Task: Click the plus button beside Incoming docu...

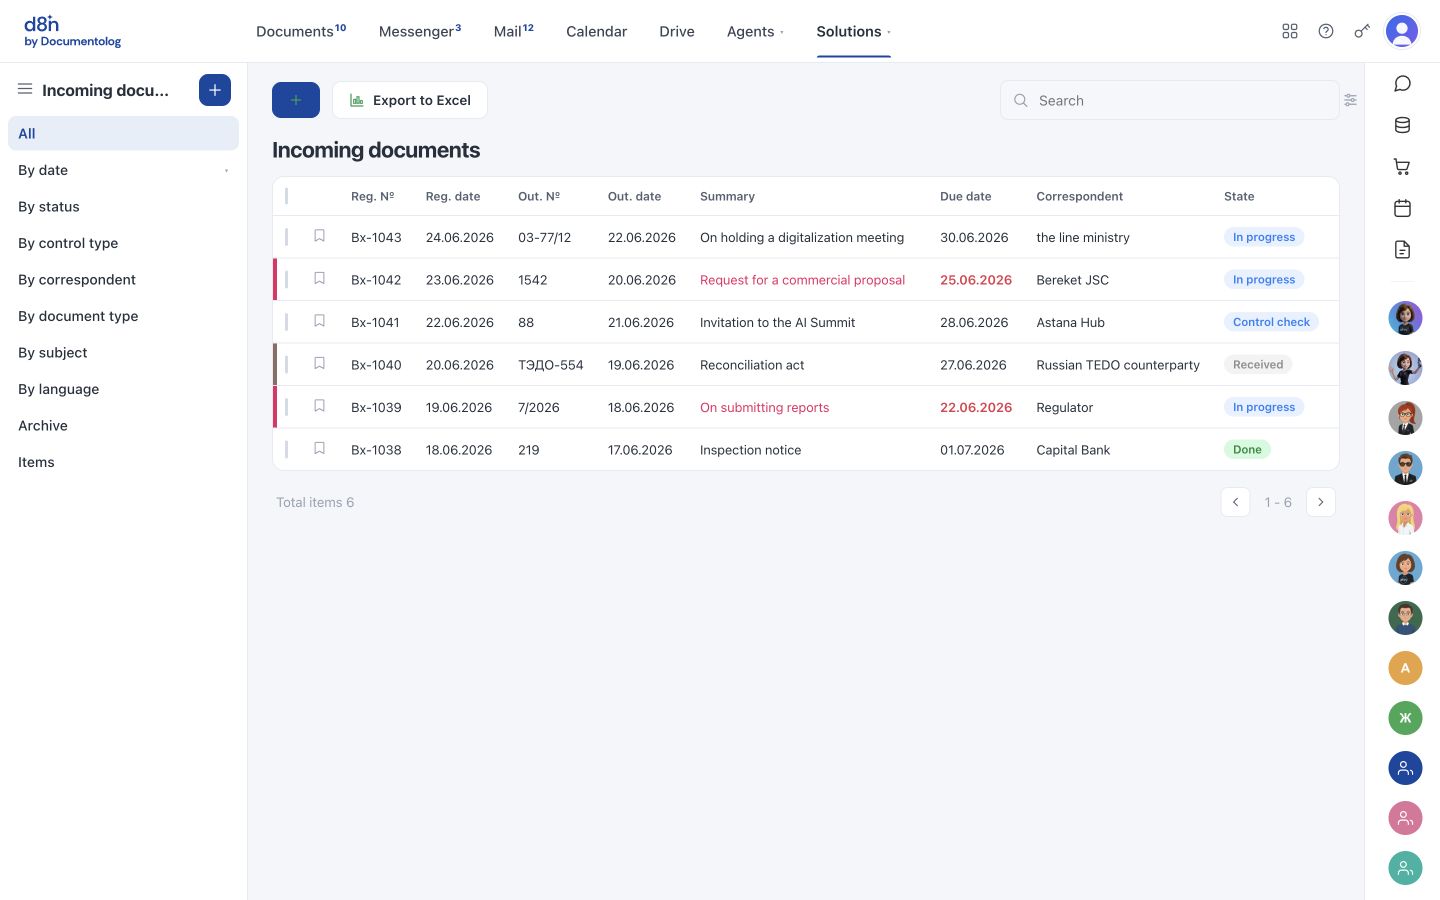Action: (x=215, y=90)
